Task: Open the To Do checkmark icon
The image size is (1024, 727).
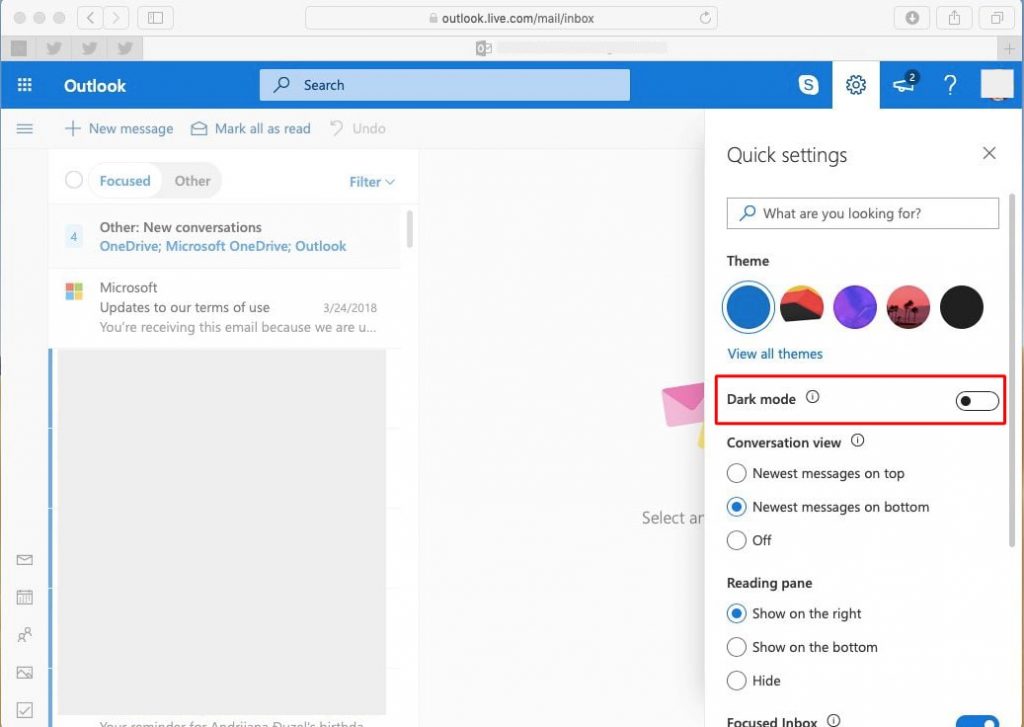Action: (x=25, y=709)
